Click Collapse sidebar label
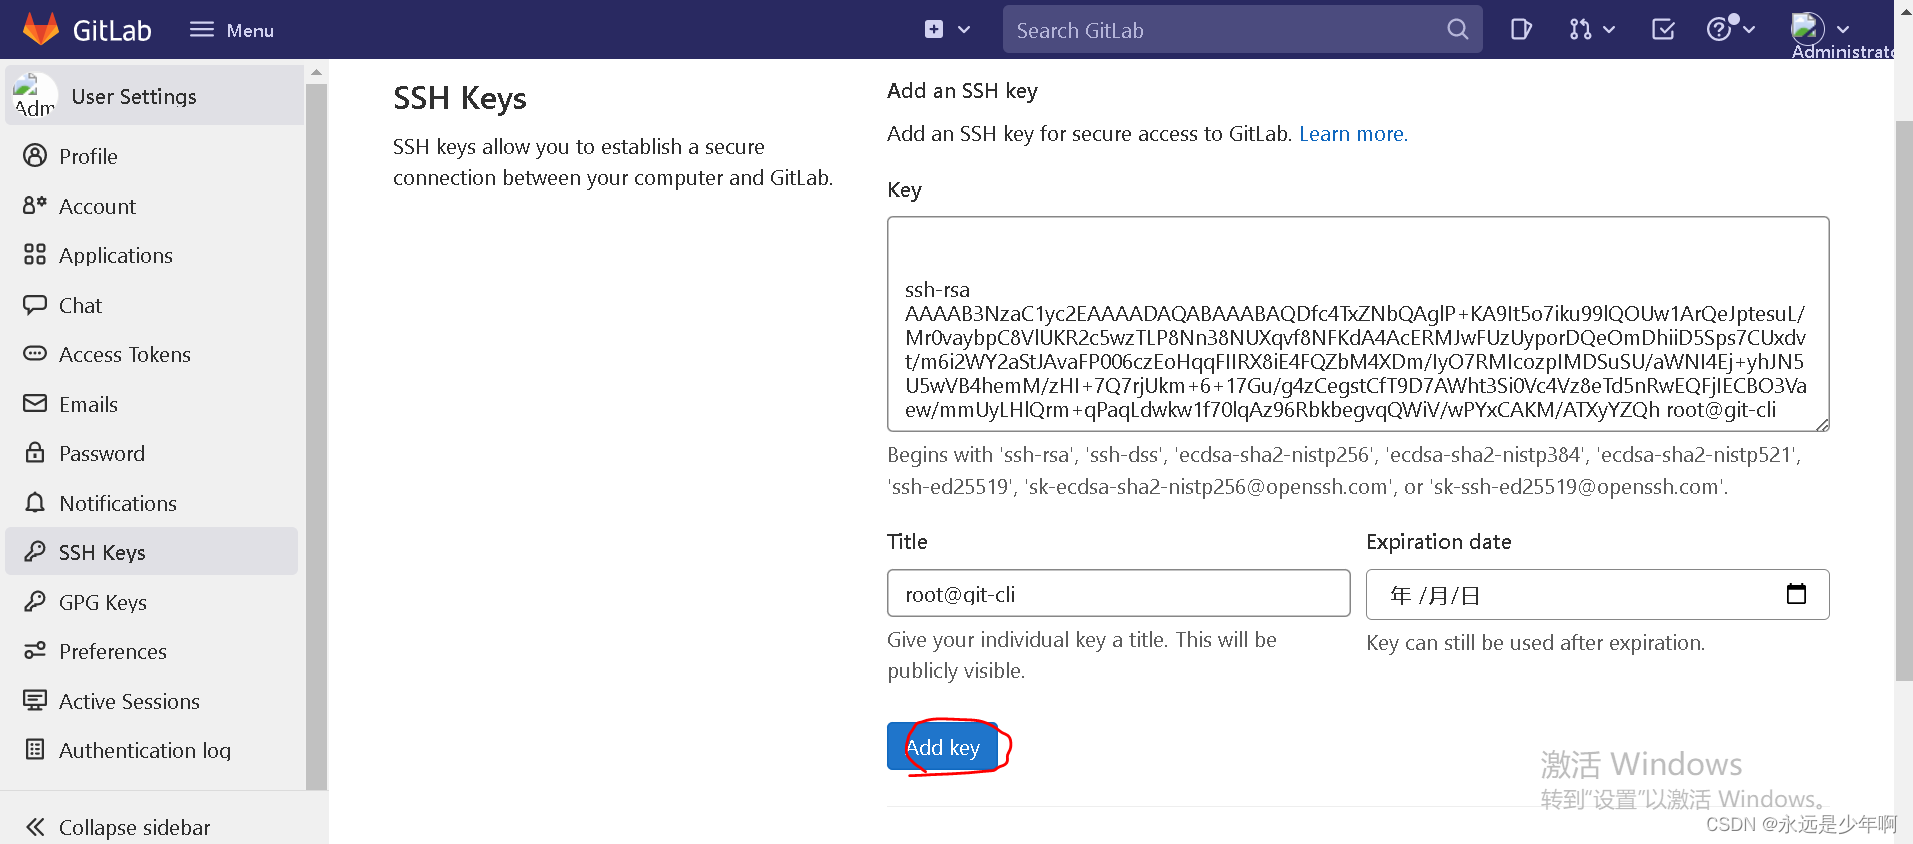This screenshot has height=844, width=1913. 135,827
